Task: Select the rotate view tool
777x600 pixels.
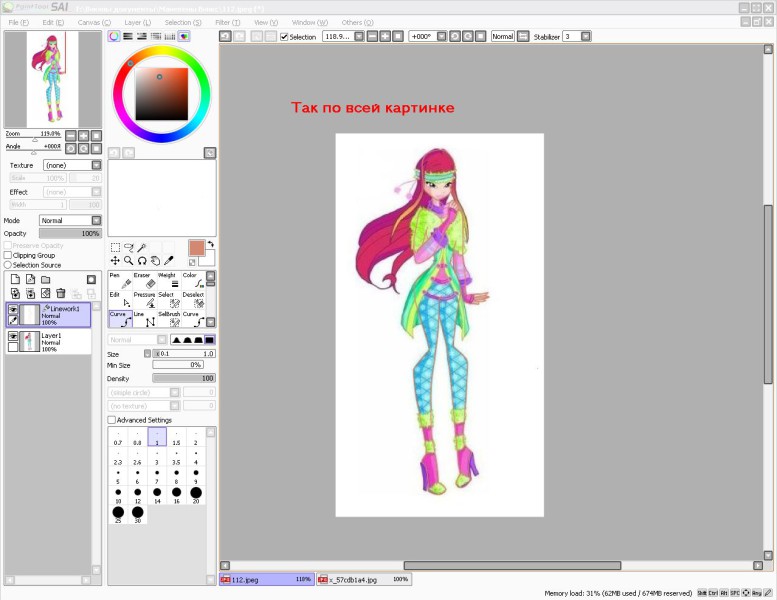Action: coord(142,261)
